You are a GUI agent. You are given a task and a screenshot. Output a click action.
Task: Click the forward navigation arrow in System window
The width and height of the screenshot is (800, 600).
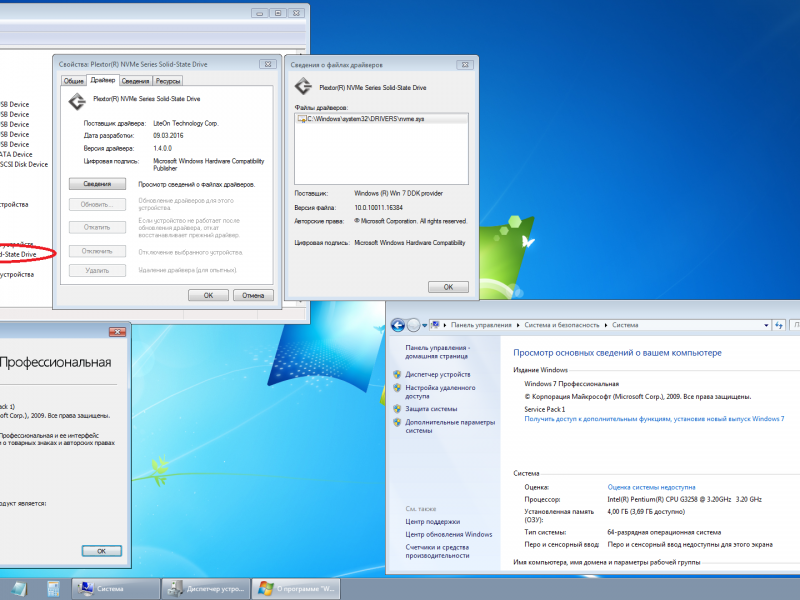[414, 325]
